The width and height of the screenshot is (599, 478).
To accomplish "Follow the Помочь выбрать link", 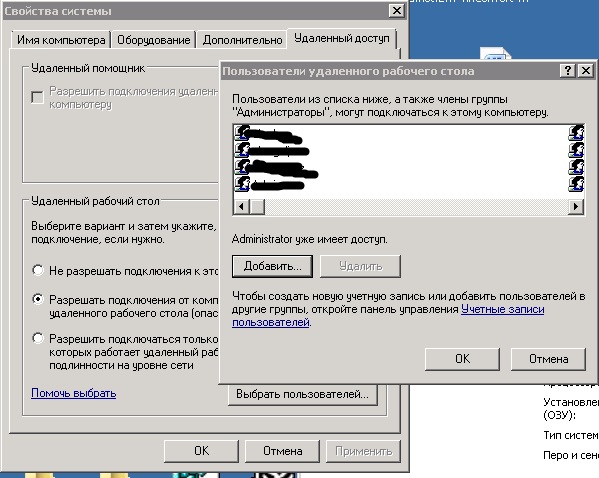I will pos(74,393).
